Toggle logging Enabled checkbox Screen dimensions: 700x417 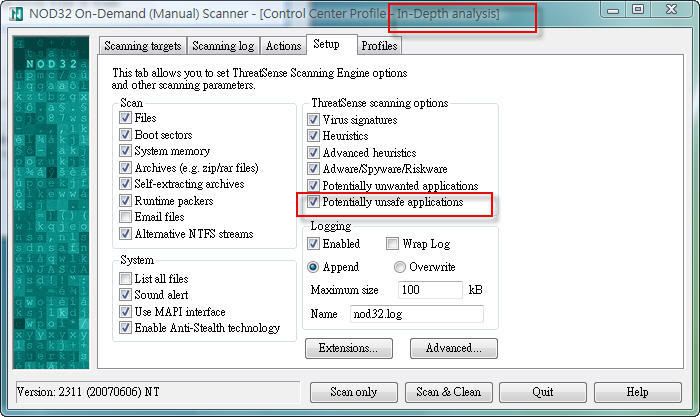pos(313,244)
